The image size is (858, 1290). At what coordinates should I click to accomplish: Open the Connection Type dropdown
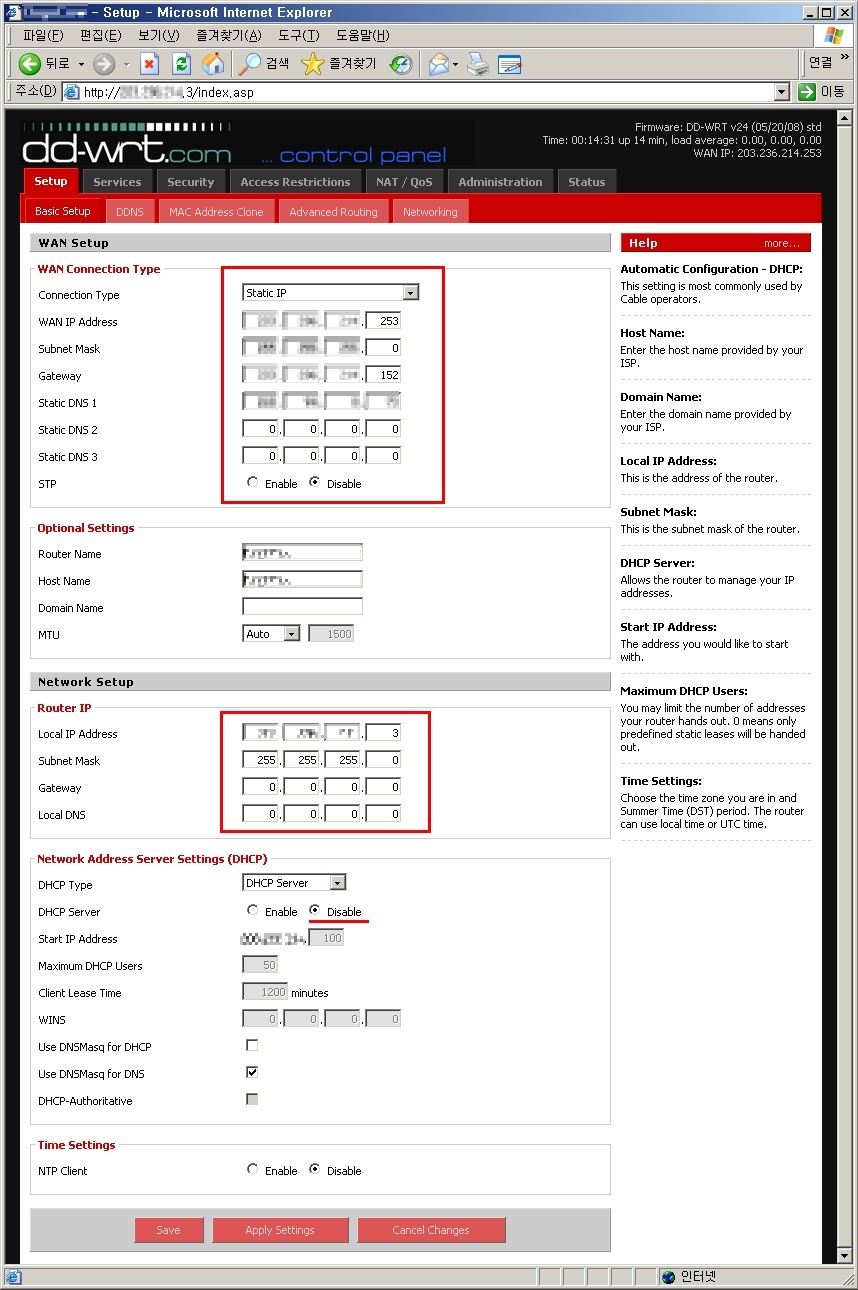[331, 293]
